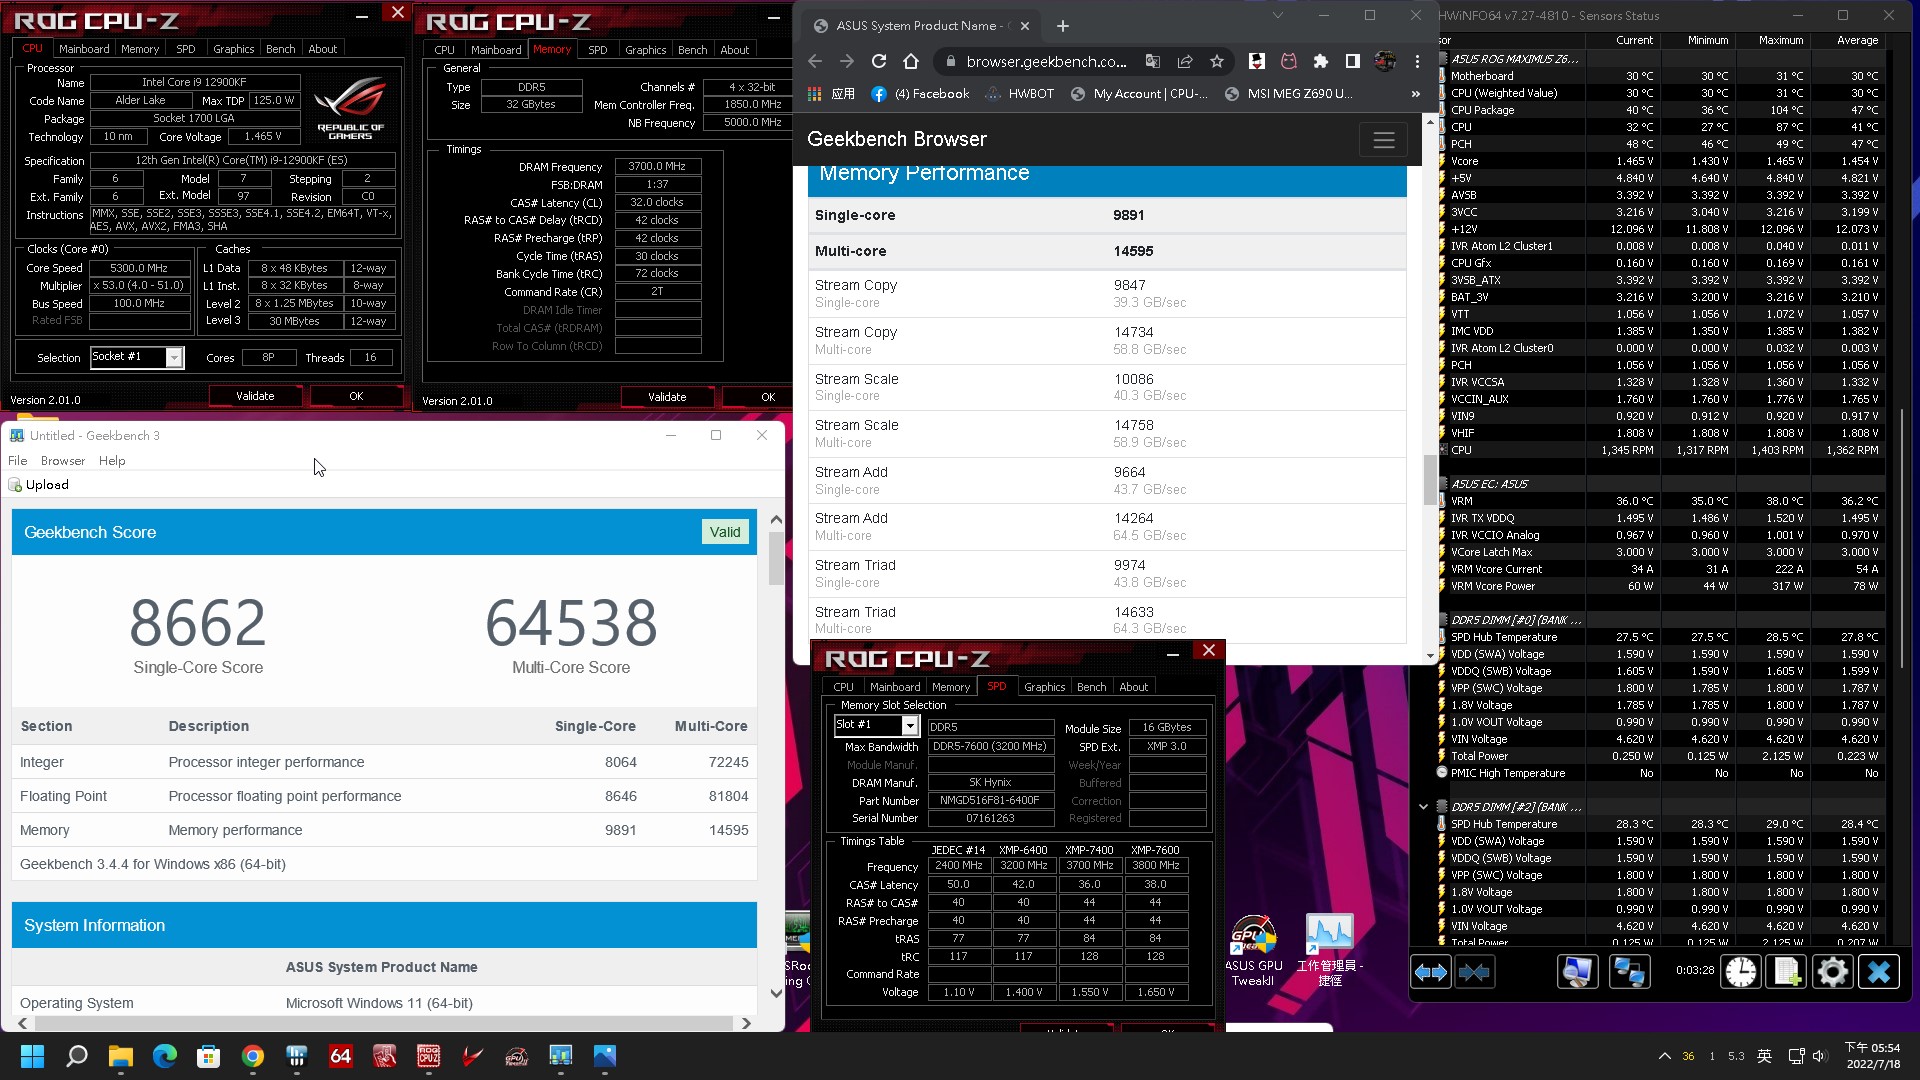Open Geekbench 3 Help menu

pyautogui.click(x=112, y=461)
